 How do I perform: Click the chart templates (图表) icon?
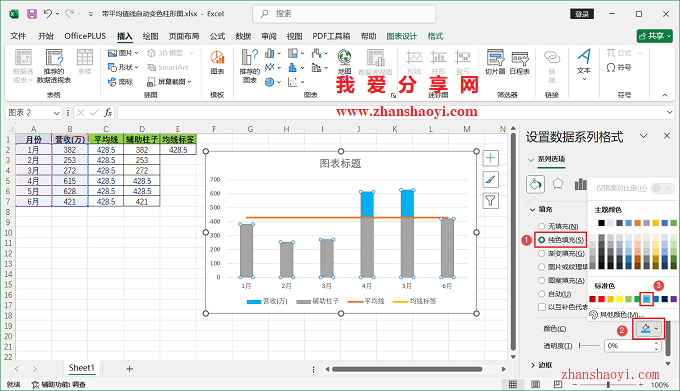coord(217,62)
